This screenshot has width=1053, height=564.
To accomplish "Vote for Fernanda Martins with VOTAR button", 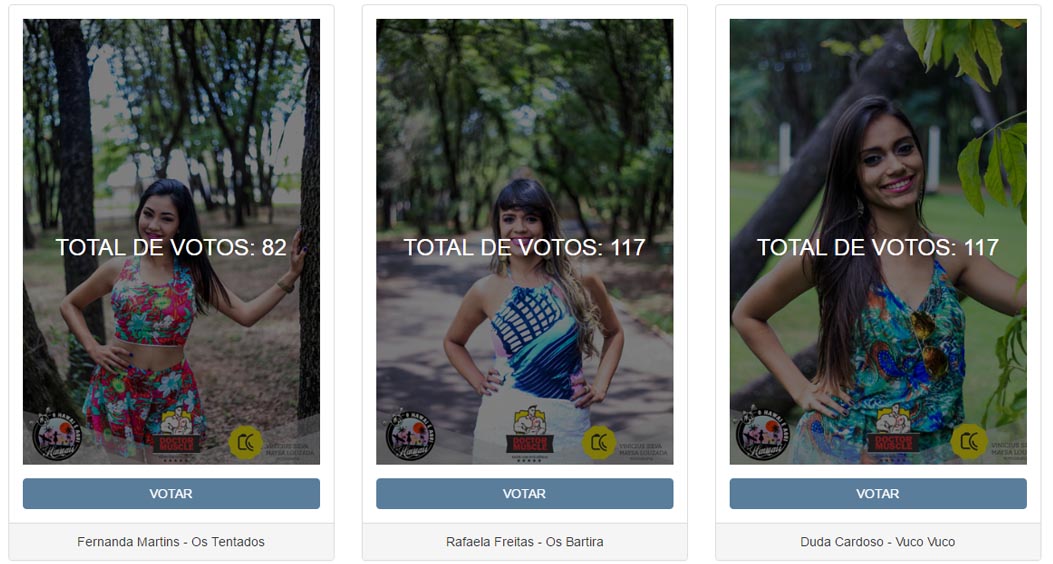I will pos(171,494).
